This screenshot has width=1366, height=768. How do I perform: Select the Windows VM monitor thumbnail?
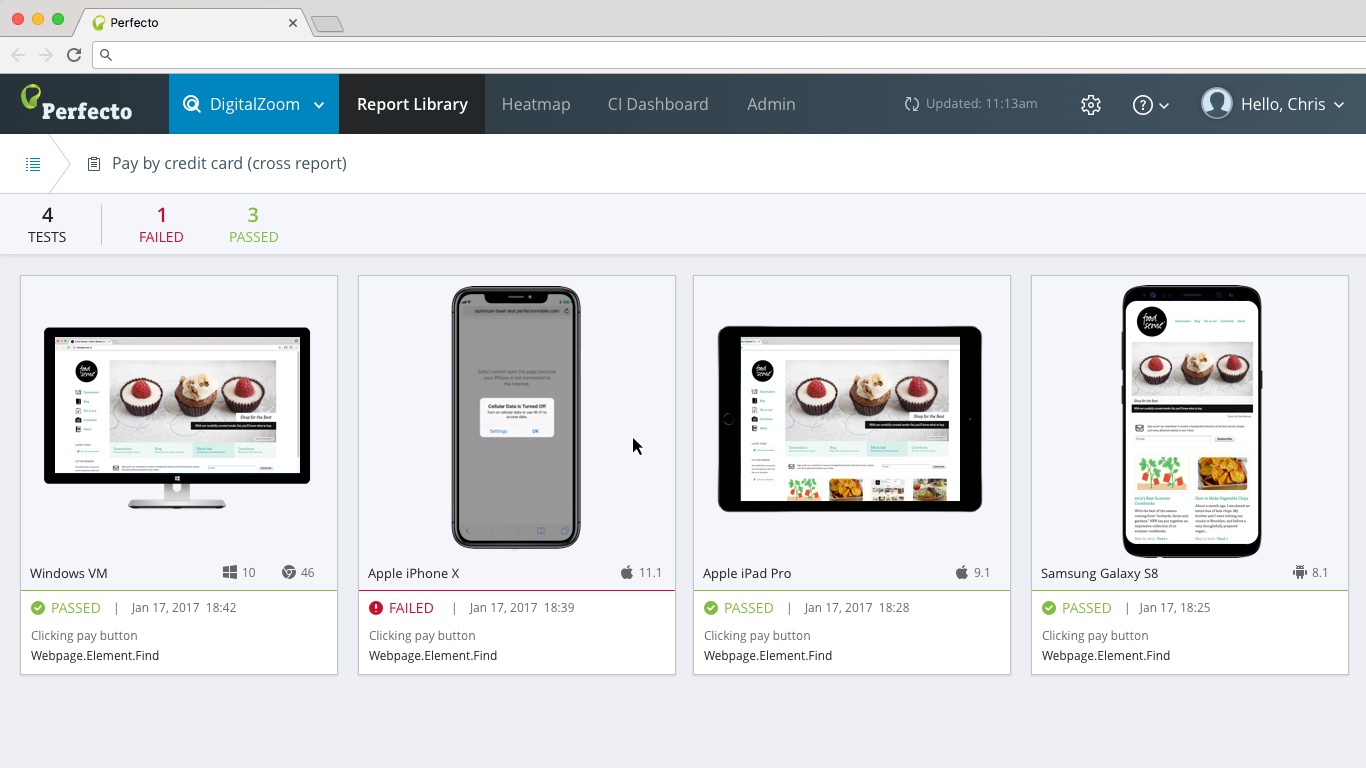177,417
